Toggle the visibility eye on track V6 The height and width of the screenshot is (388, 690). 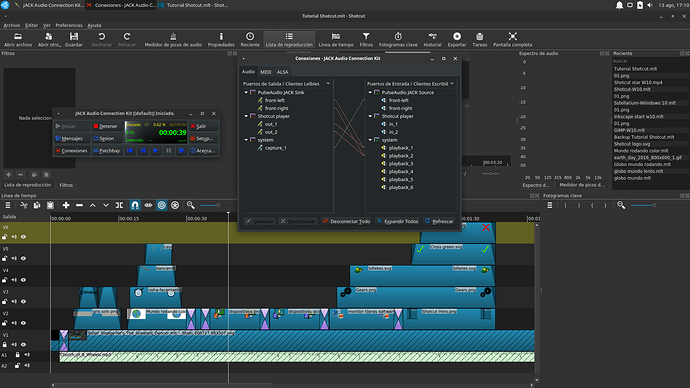click(x=24, y=237)
